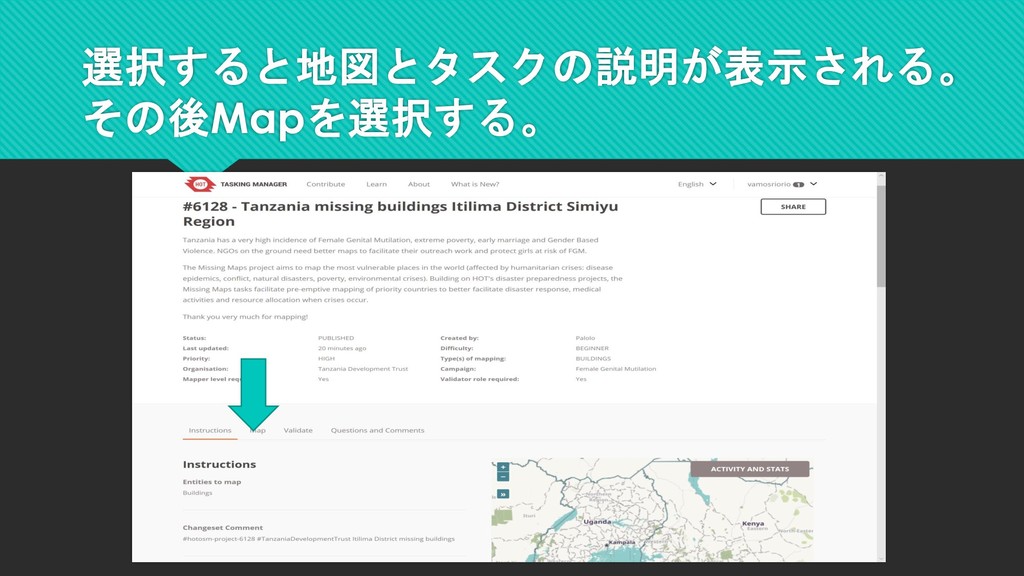Click the Changeset Comment label

(x=223, y=528)
